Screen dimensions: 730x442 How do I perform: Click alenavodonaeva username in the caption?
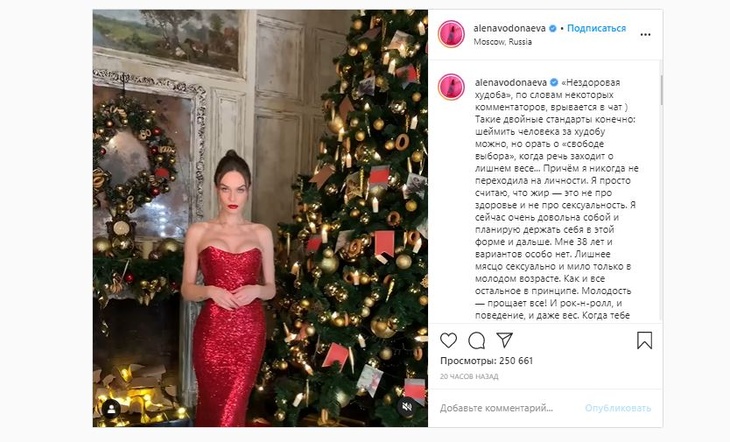pos(511,82)
